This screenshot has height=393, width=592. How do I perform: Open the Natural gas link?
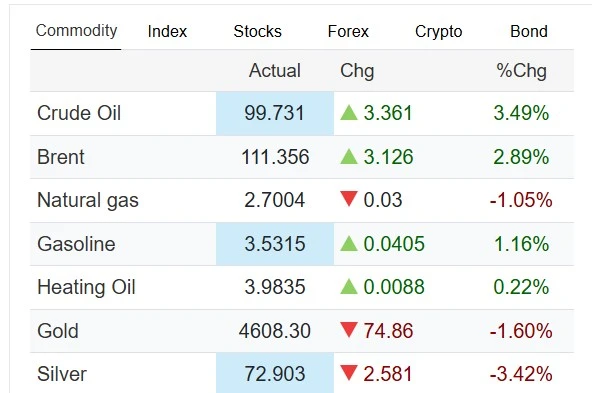tap(88, 200)
